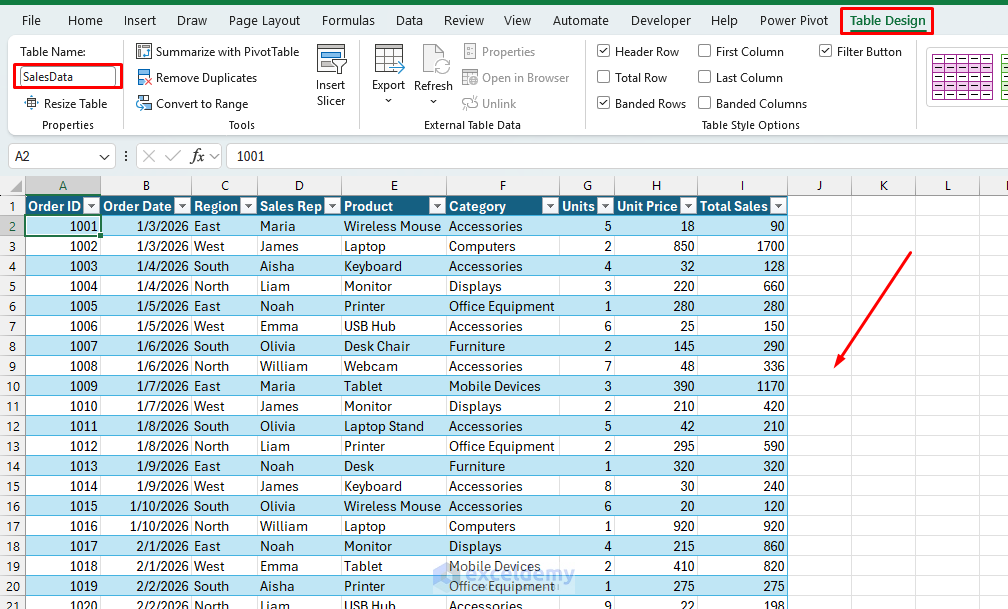1008x609 pixels.
Task: Click Insert Slicer icon
Action: [x=331, y=59]
